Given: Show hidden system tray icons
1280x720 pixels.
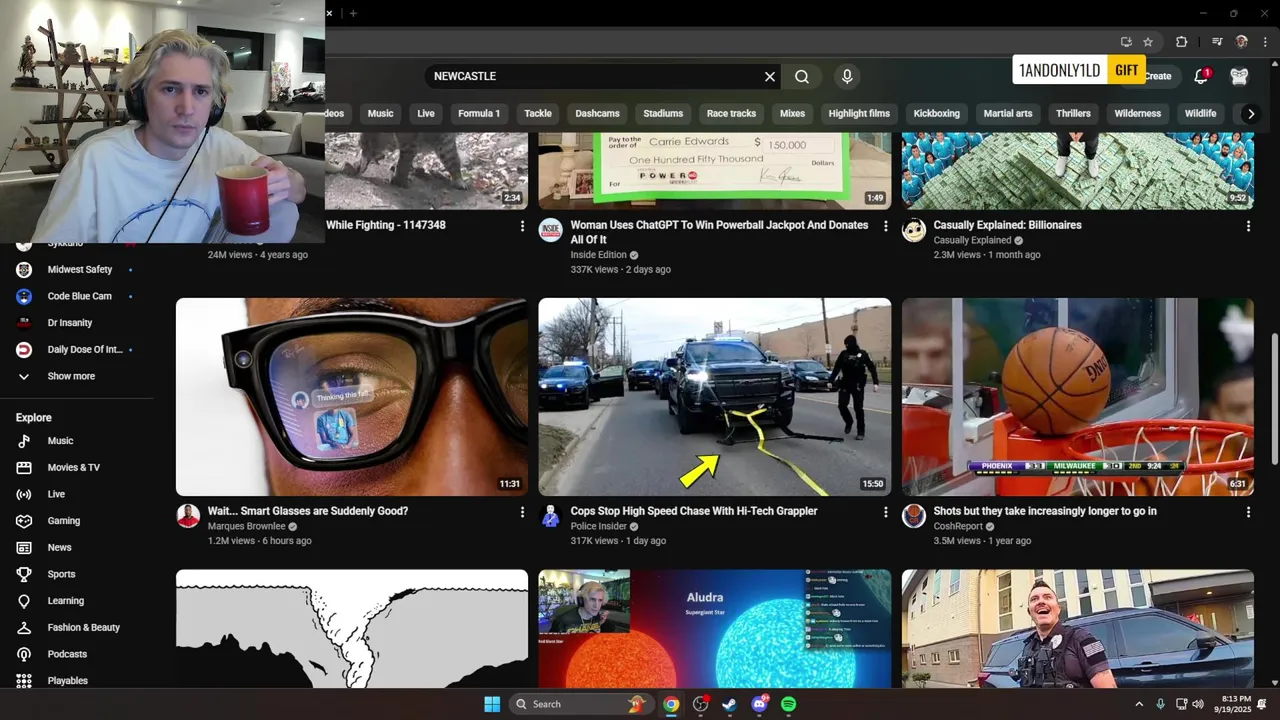Looking at the screenshot, I should click(x=1139, y=704).
